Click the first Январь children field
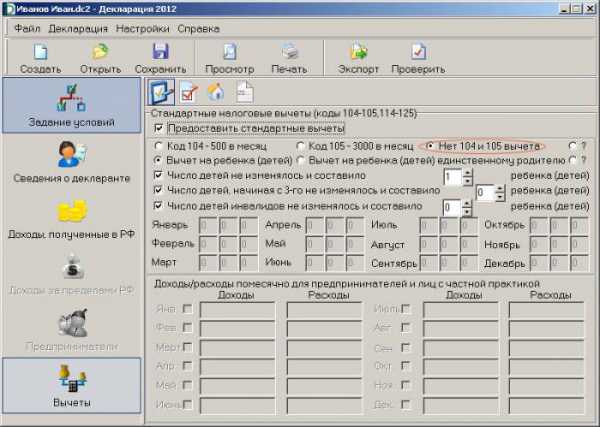 click(208, 225)
